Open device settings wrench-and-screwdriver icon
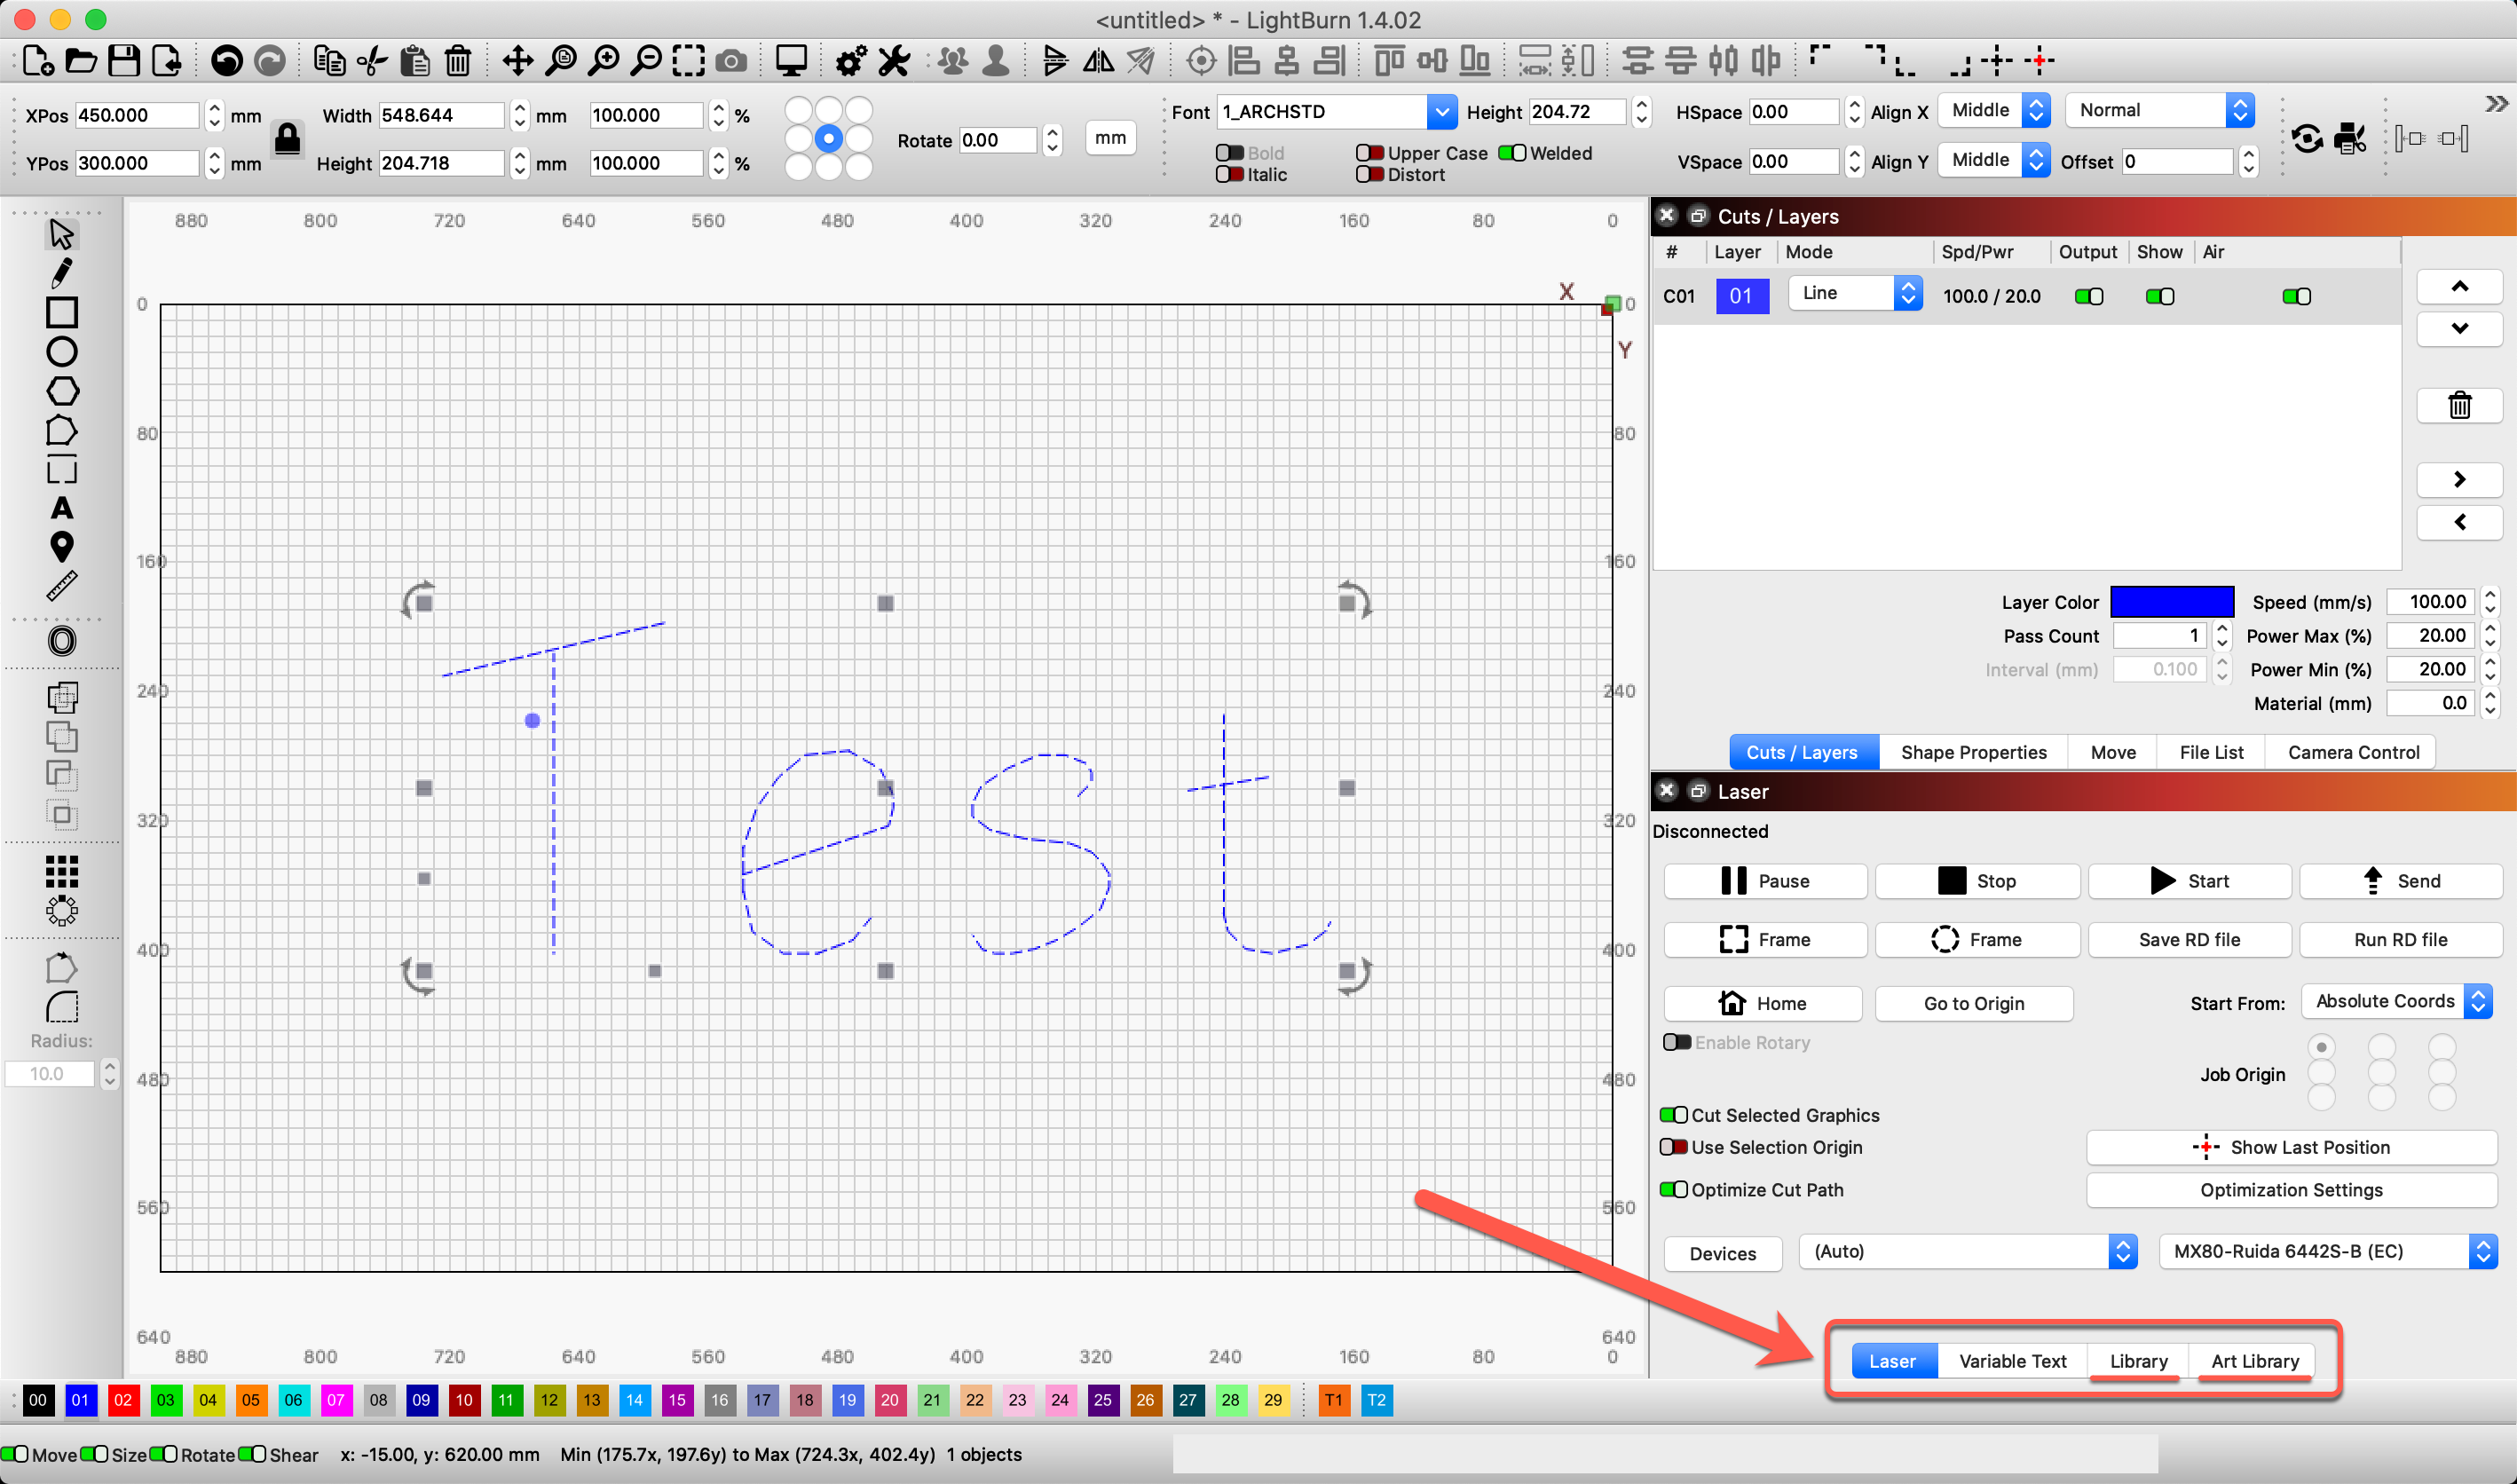 (x=895, y=61)
